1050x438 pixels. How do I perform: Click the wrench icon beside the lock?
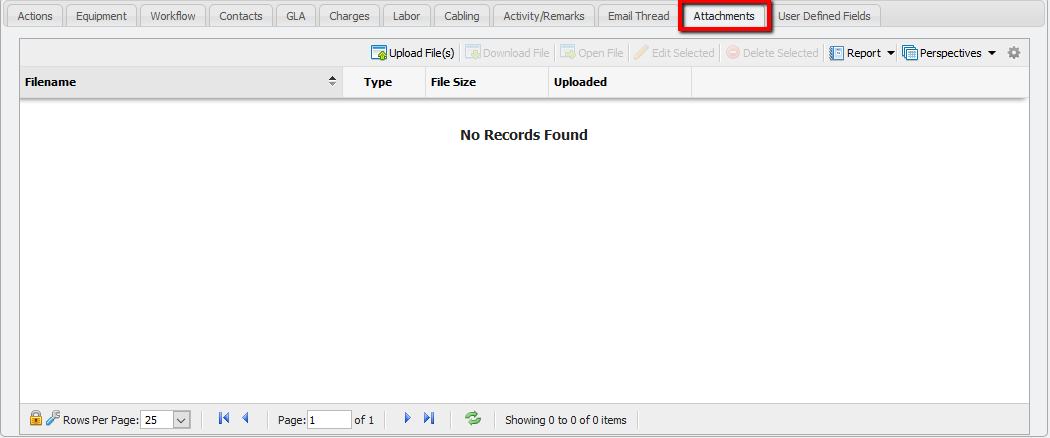click(53, 419)
